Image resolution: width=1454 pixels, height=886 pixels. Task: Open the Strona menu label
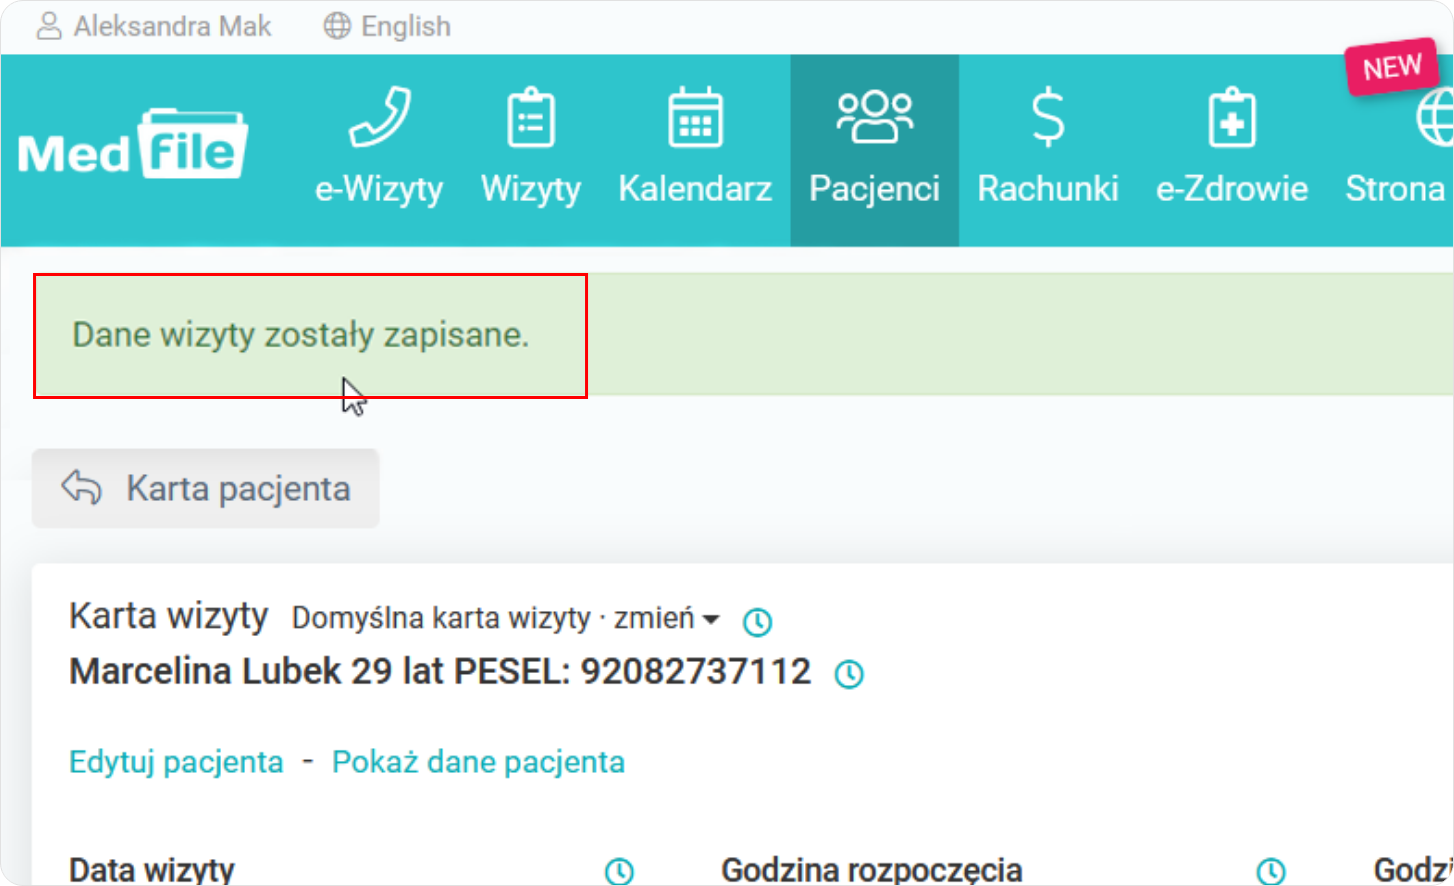[x=1395, y=188]
